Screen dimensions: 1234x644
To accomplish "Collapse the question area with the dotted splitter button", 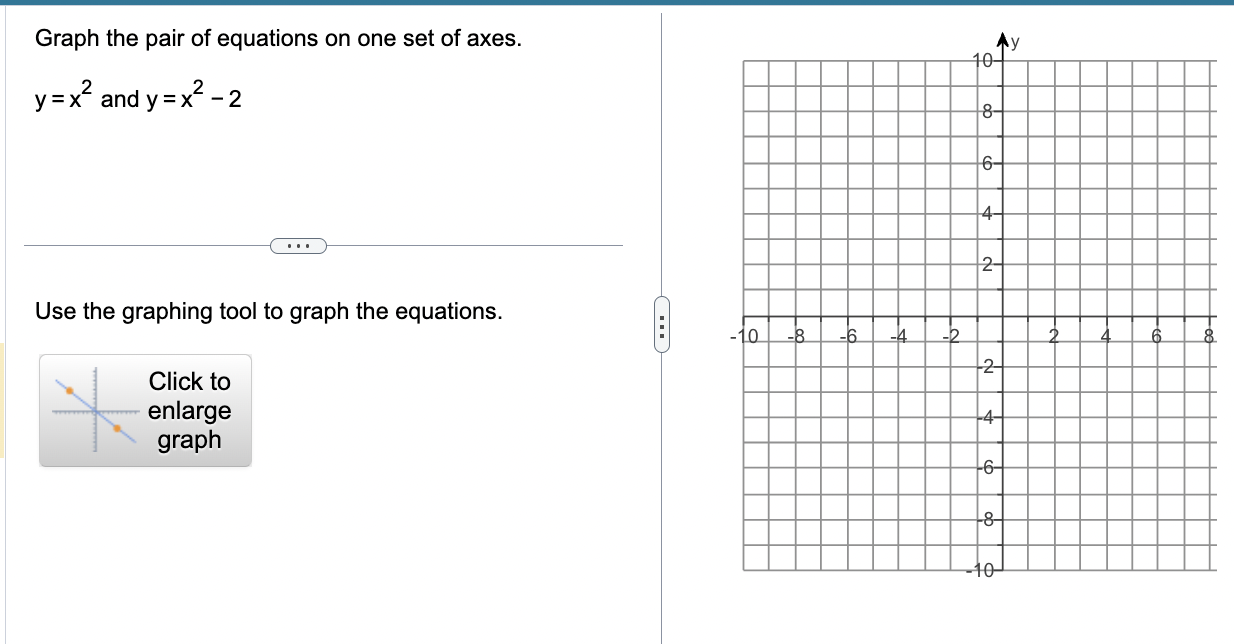I will 297,245.
